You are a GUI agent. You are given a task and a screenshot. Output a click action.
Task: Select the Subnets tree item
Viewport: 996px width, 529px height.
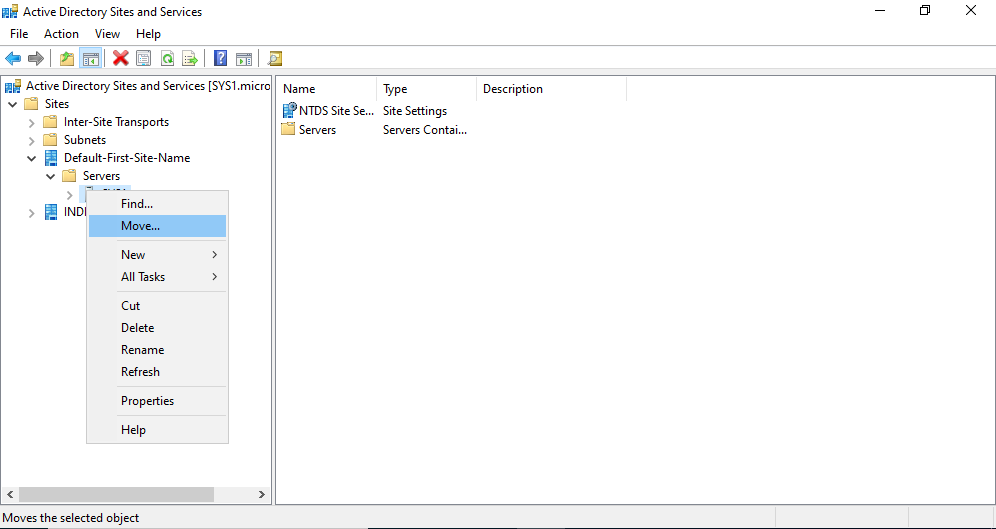tap(84, 140)
